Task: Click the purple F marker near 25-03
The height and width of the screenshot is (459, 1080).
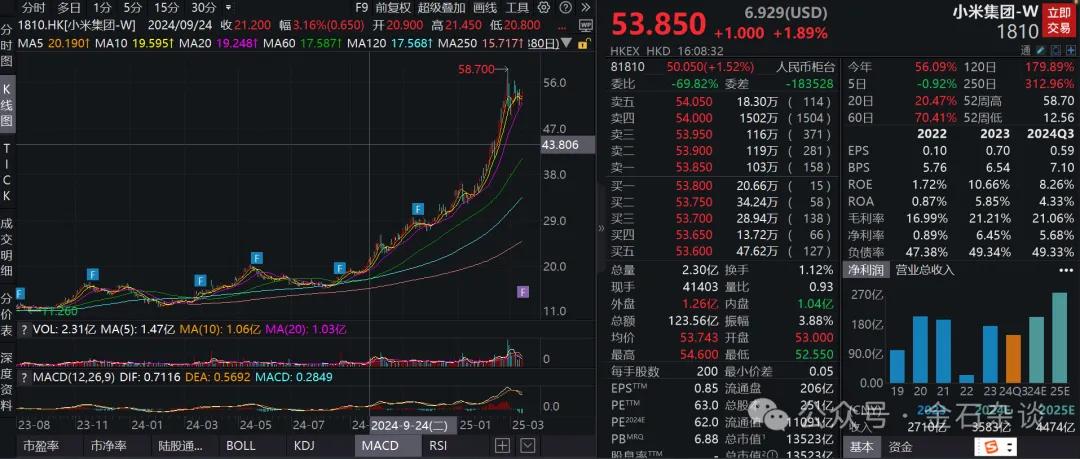Action: click(x=523, y=292)
